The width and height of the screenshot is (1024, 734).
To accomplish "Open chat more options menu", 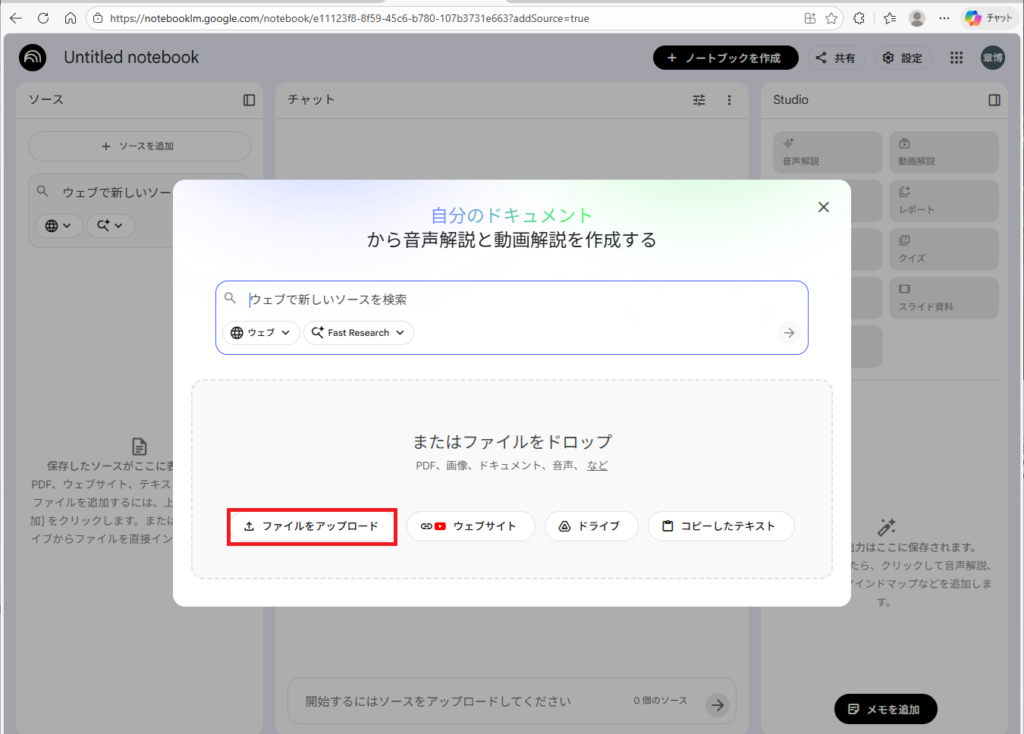I will click(x=729, y=100).
